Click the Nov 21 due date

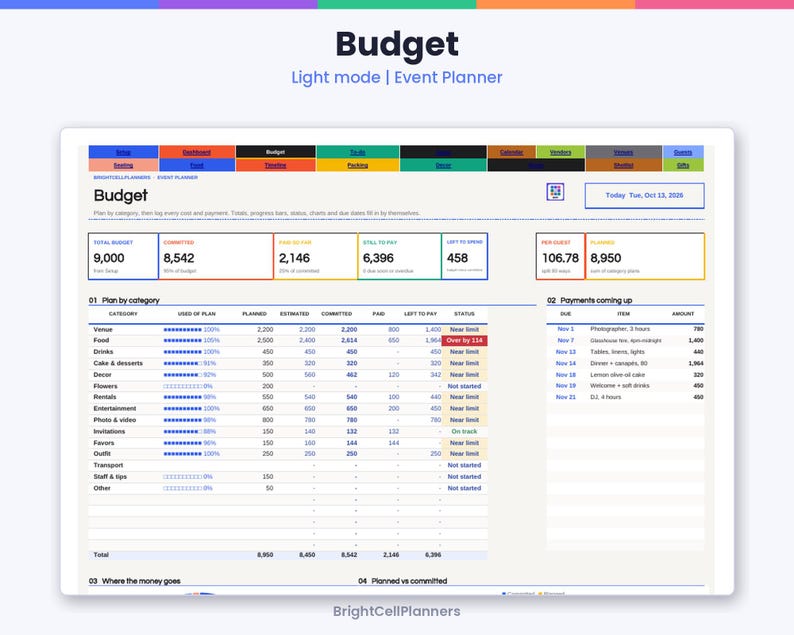click(566, 398)
